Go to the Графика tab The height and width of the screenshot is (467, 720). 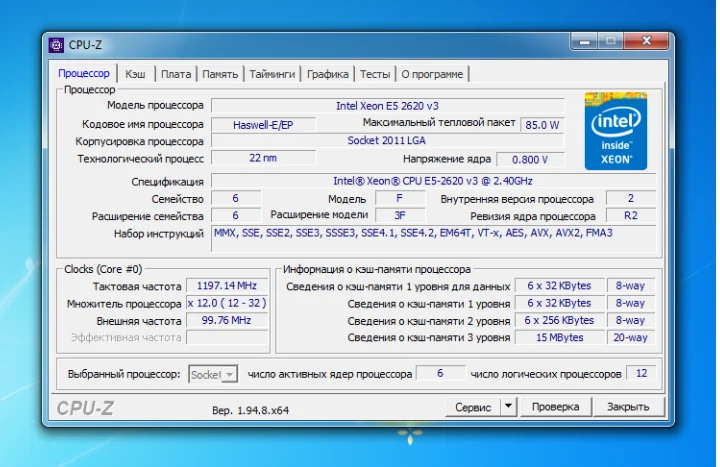tap(327, 74)
